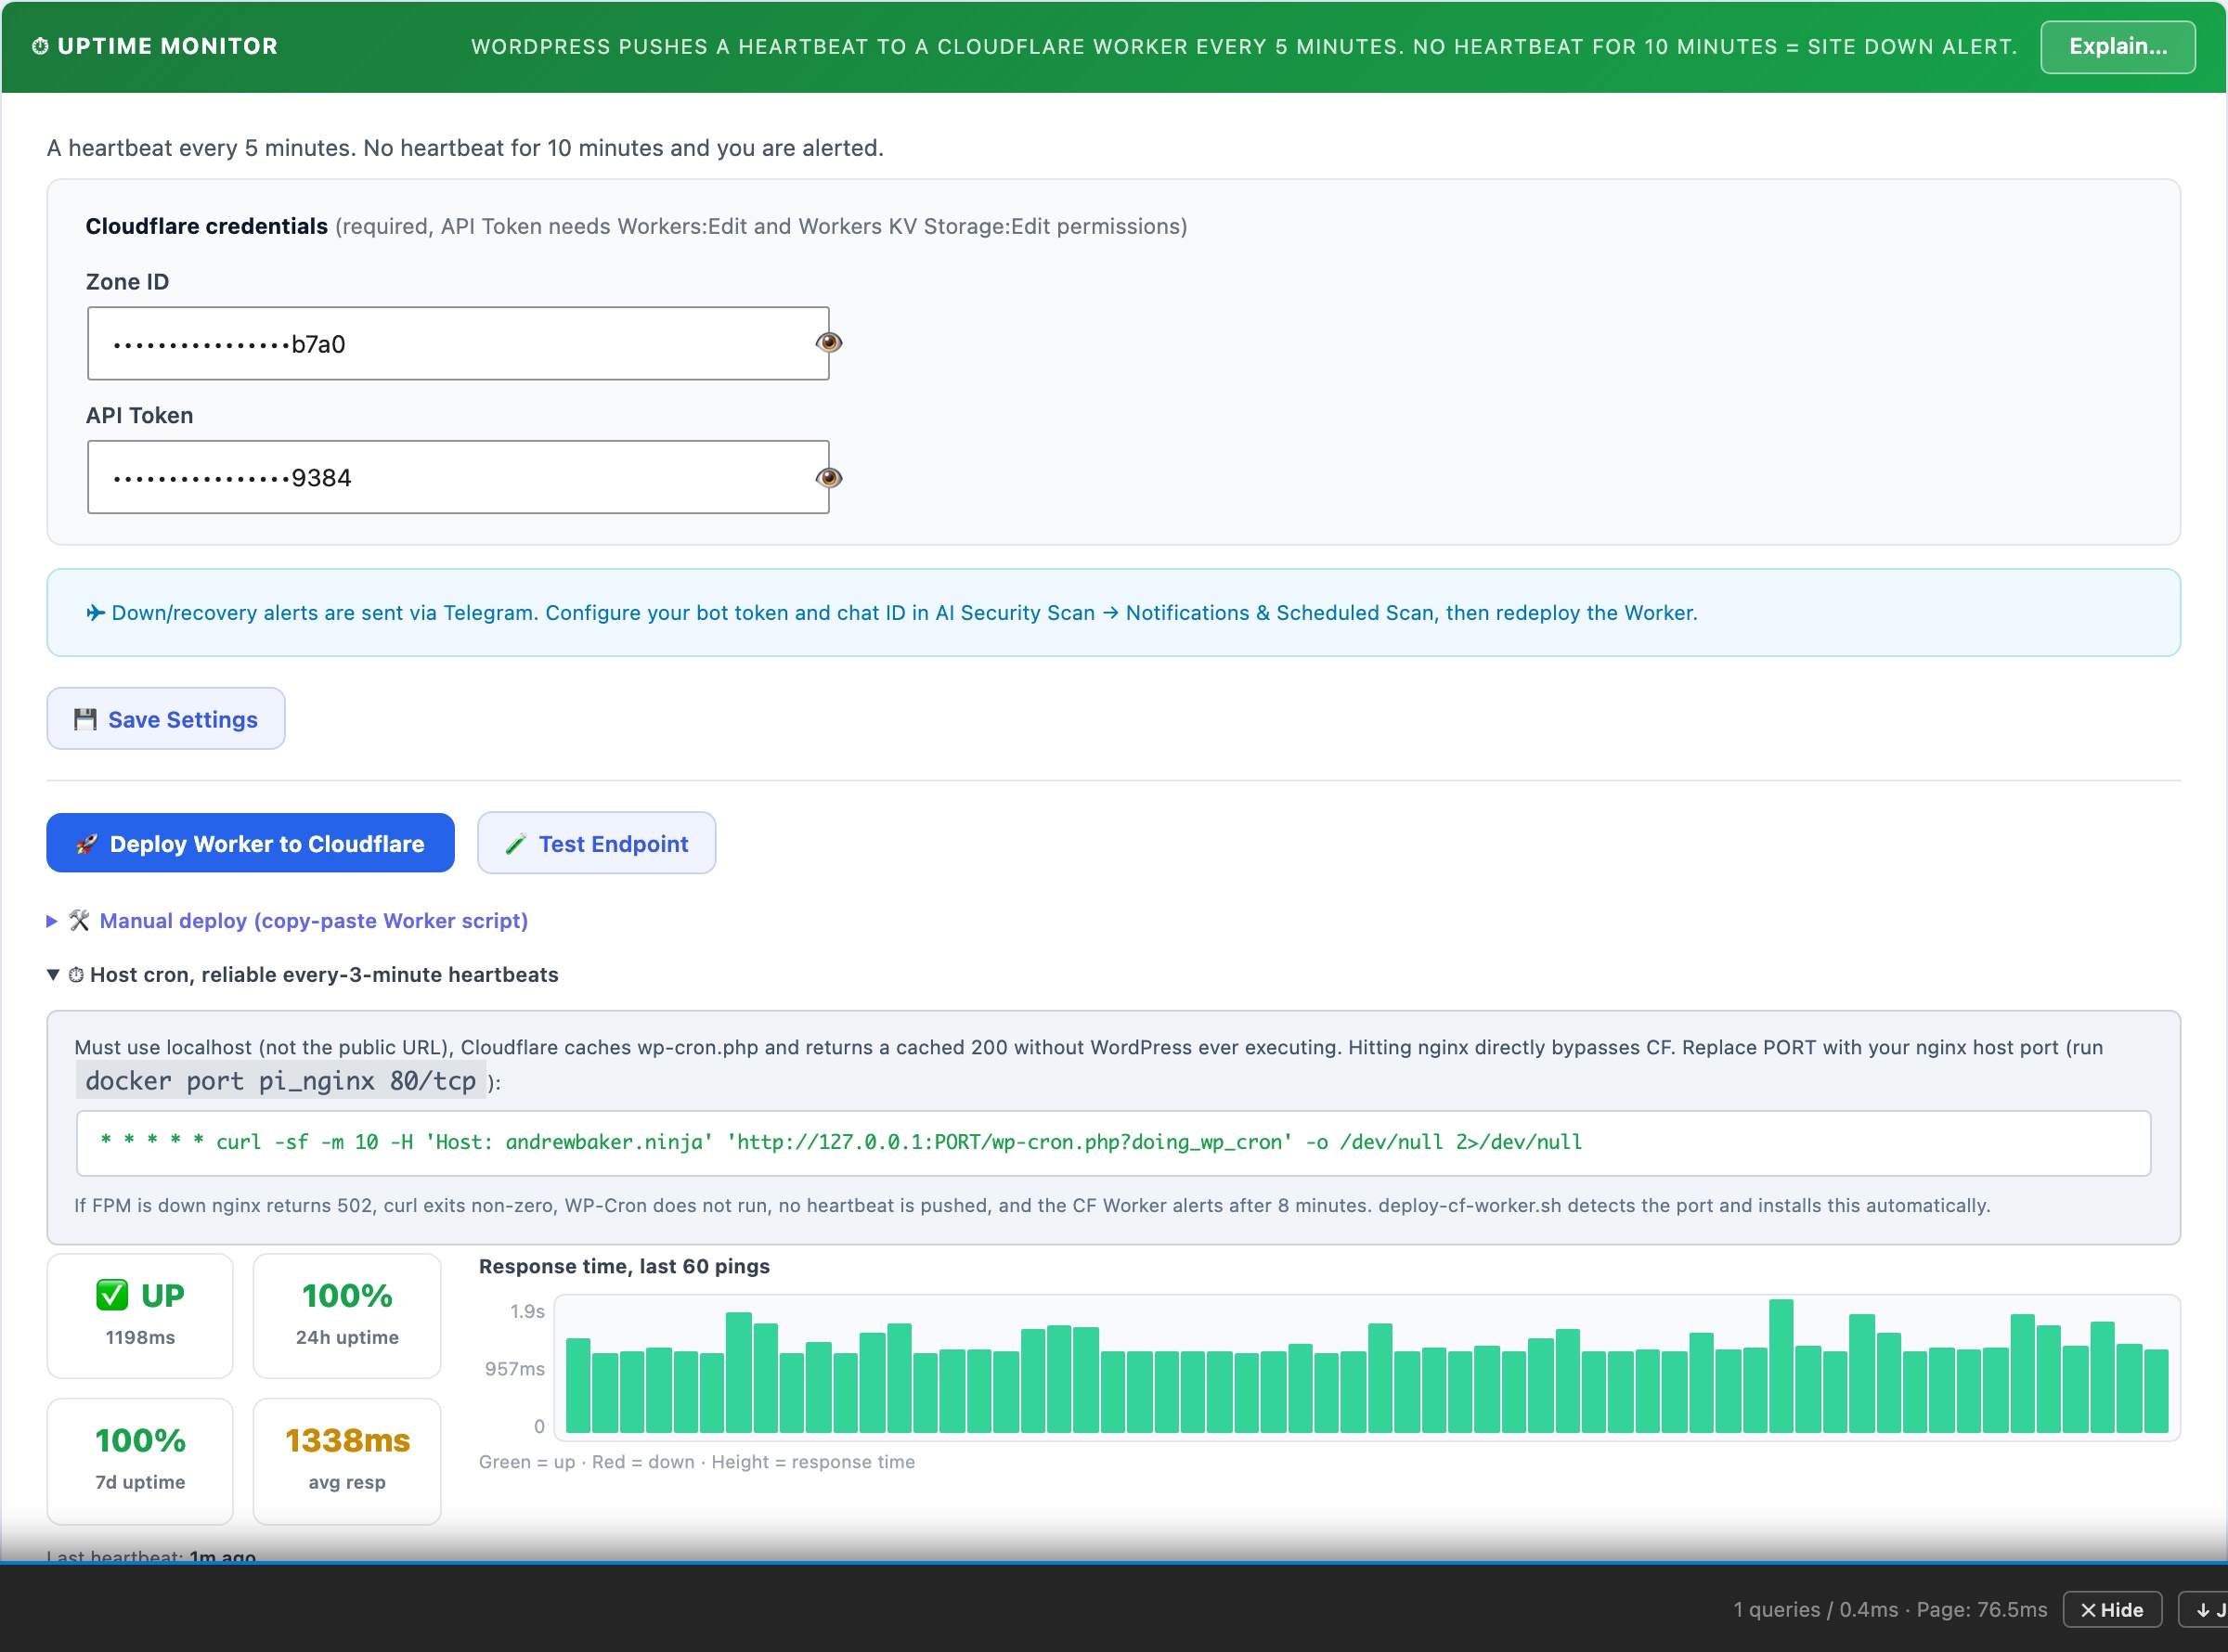Screen dimensions: 2228x1652
Task: Focus the API Token input field
Action: pyautogui.click(x=458, y=477)
